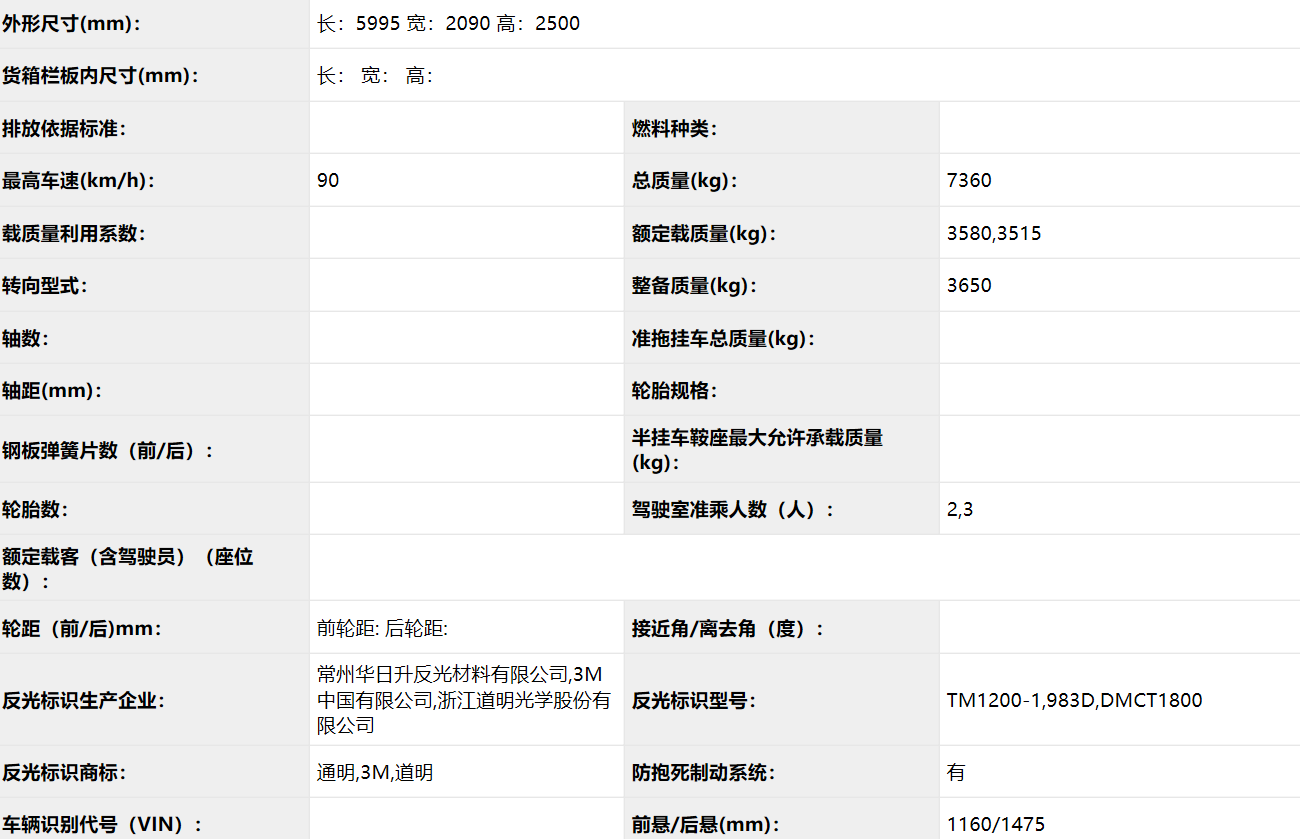The height and width of the screenshot is (839, 1300).
Task: Click the 轮胎规格 label
Action: coord(675,391)
